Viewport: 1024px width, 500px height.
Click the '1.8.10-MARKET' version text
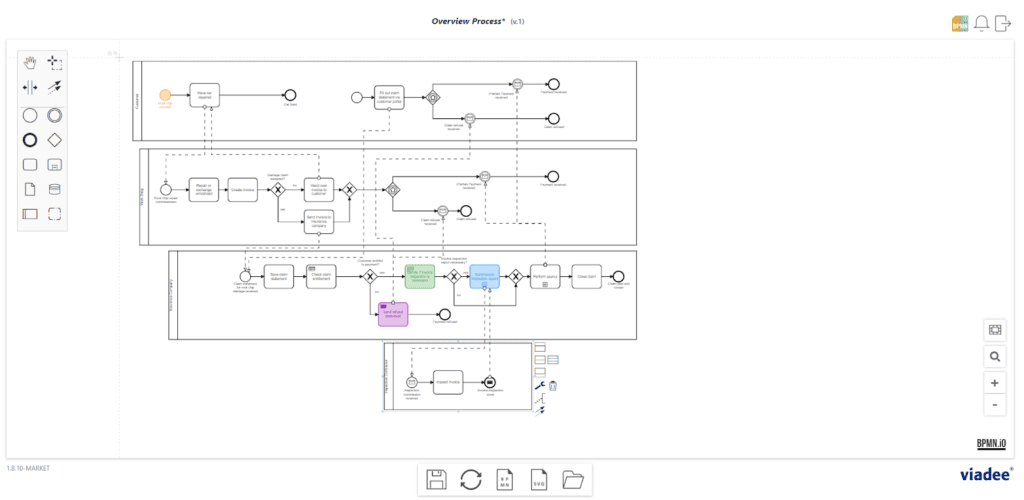pyautogui.click(x=28, y=469)
